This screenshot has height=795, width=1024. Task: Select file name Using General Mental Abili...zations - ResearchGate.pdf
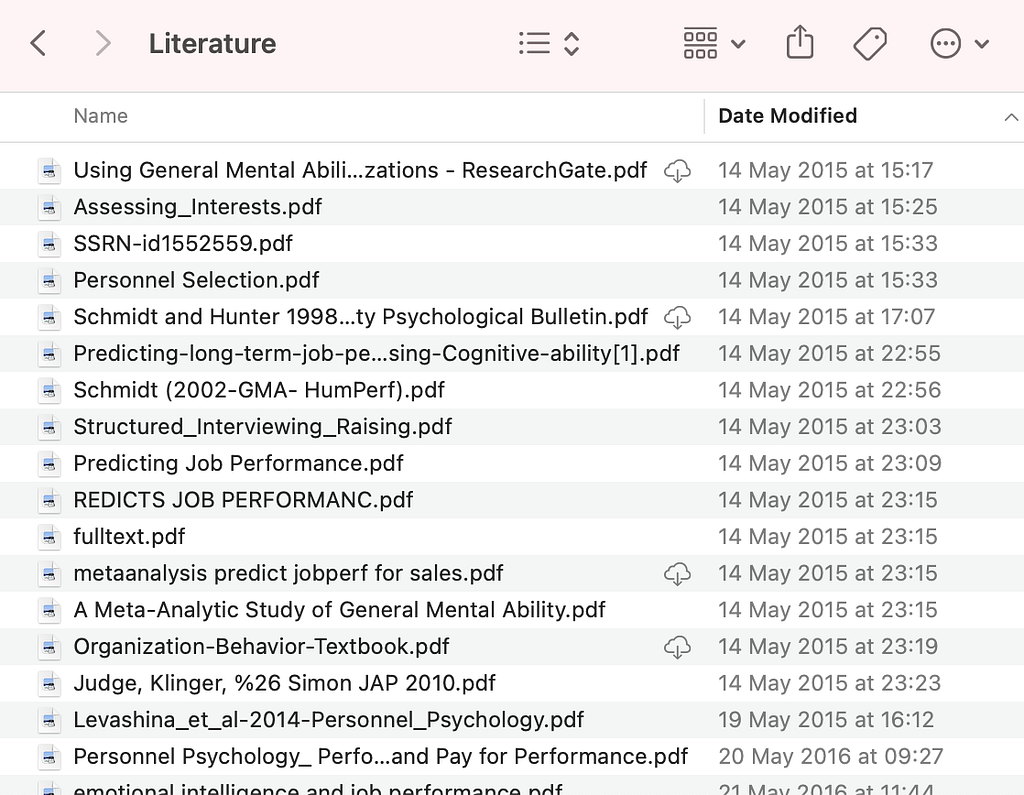(360, 170)
